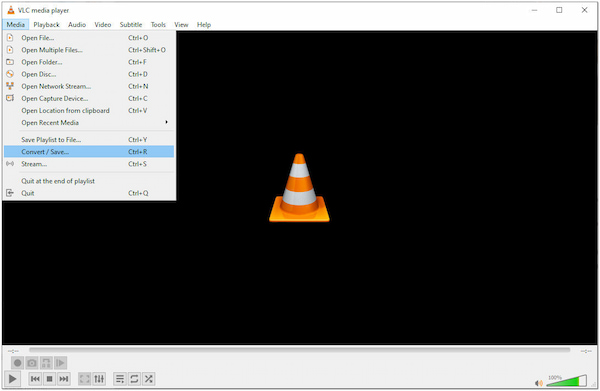Choose Open Disc... entry
Screen dimensions: 600x391
89,74
